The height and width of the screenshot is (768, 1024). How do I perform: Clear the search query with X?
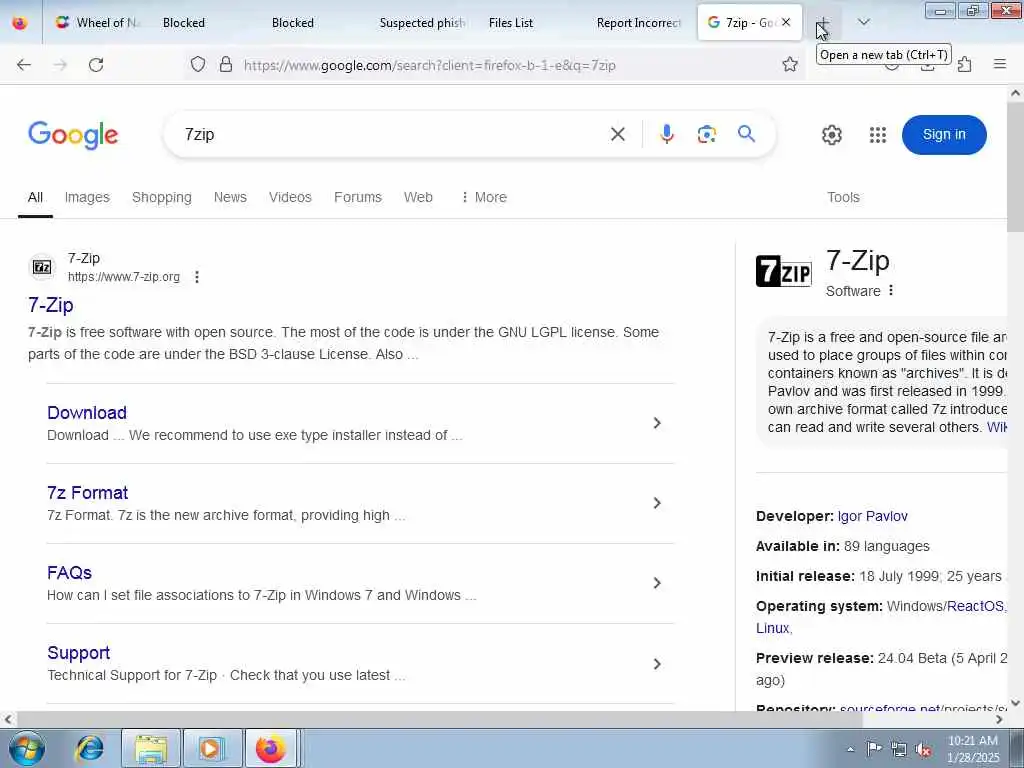[x=618, y=135]
